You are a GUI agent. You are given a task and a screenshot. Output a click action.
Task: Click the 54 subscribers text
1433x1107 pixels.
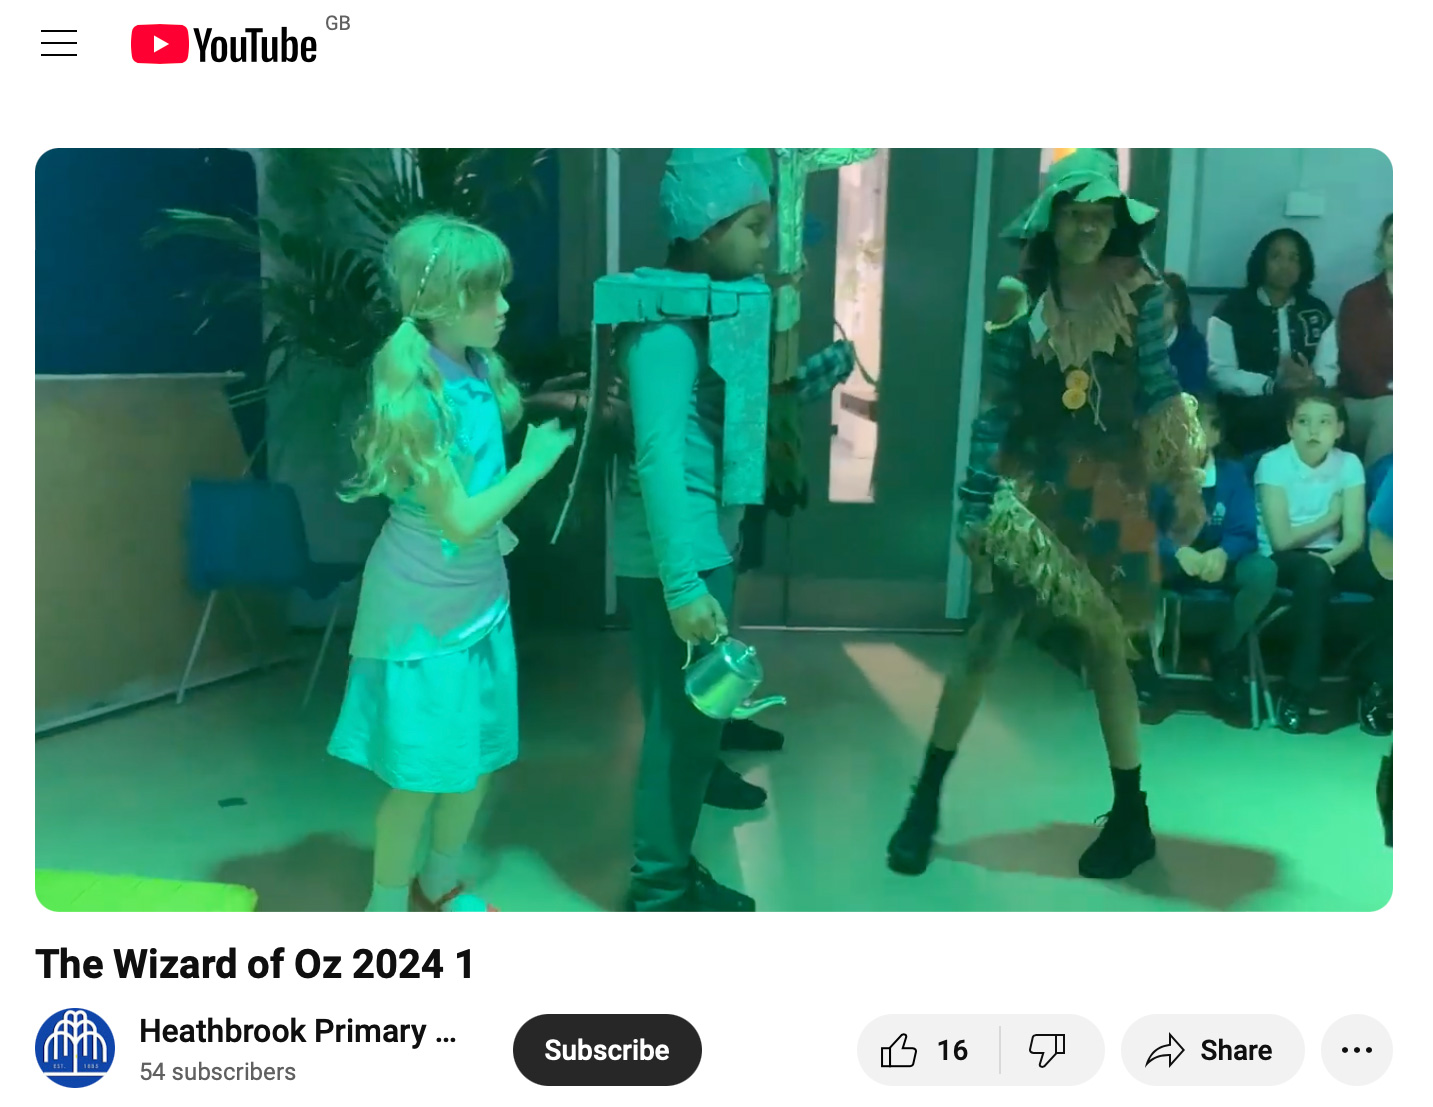point(218,1072)
